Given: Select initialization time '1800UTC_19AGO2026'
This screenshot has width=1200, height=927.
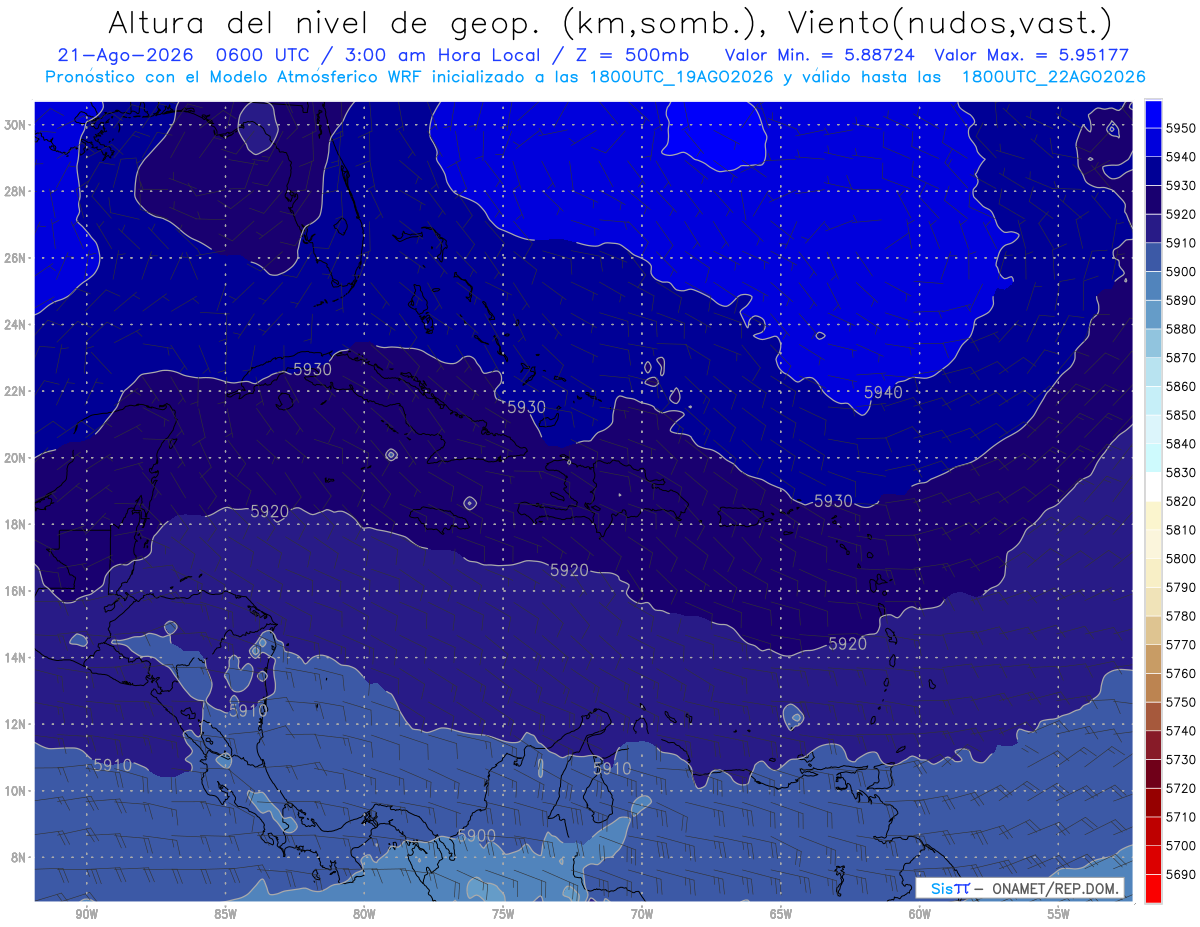Looking at the screenshot, I should [x=684, y=76].
